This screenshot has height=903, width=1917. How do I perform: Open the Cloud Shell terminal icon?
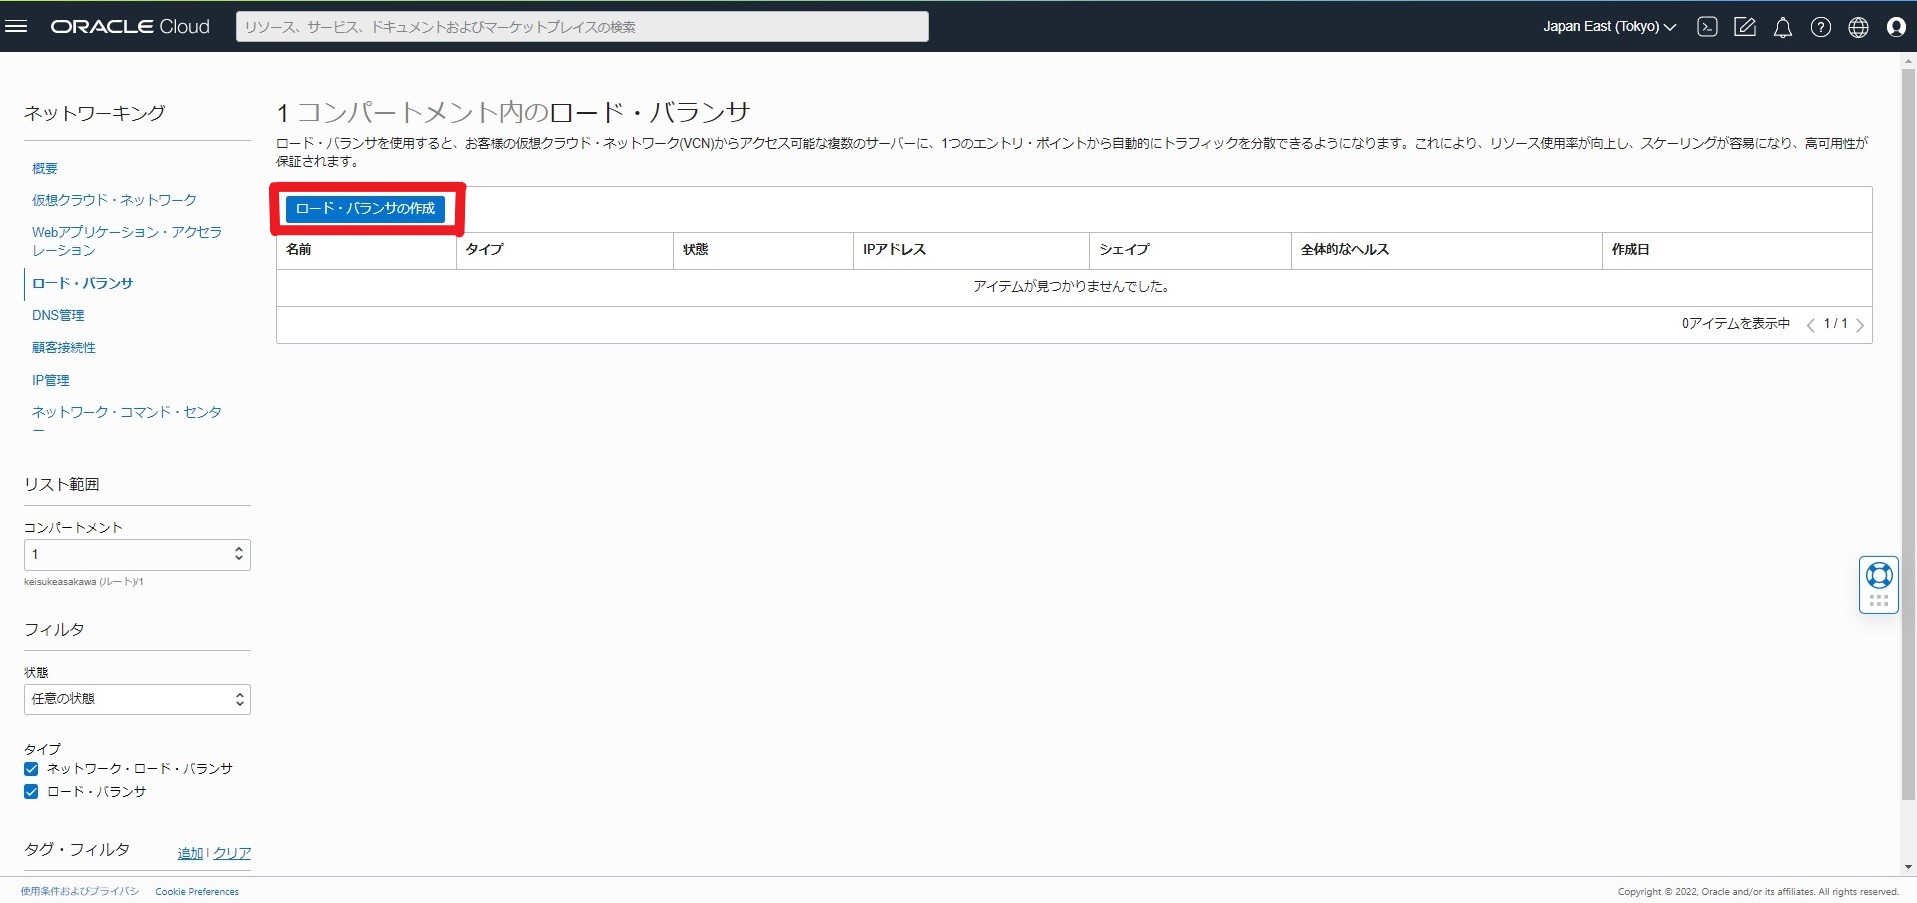tap(1706, 27)
